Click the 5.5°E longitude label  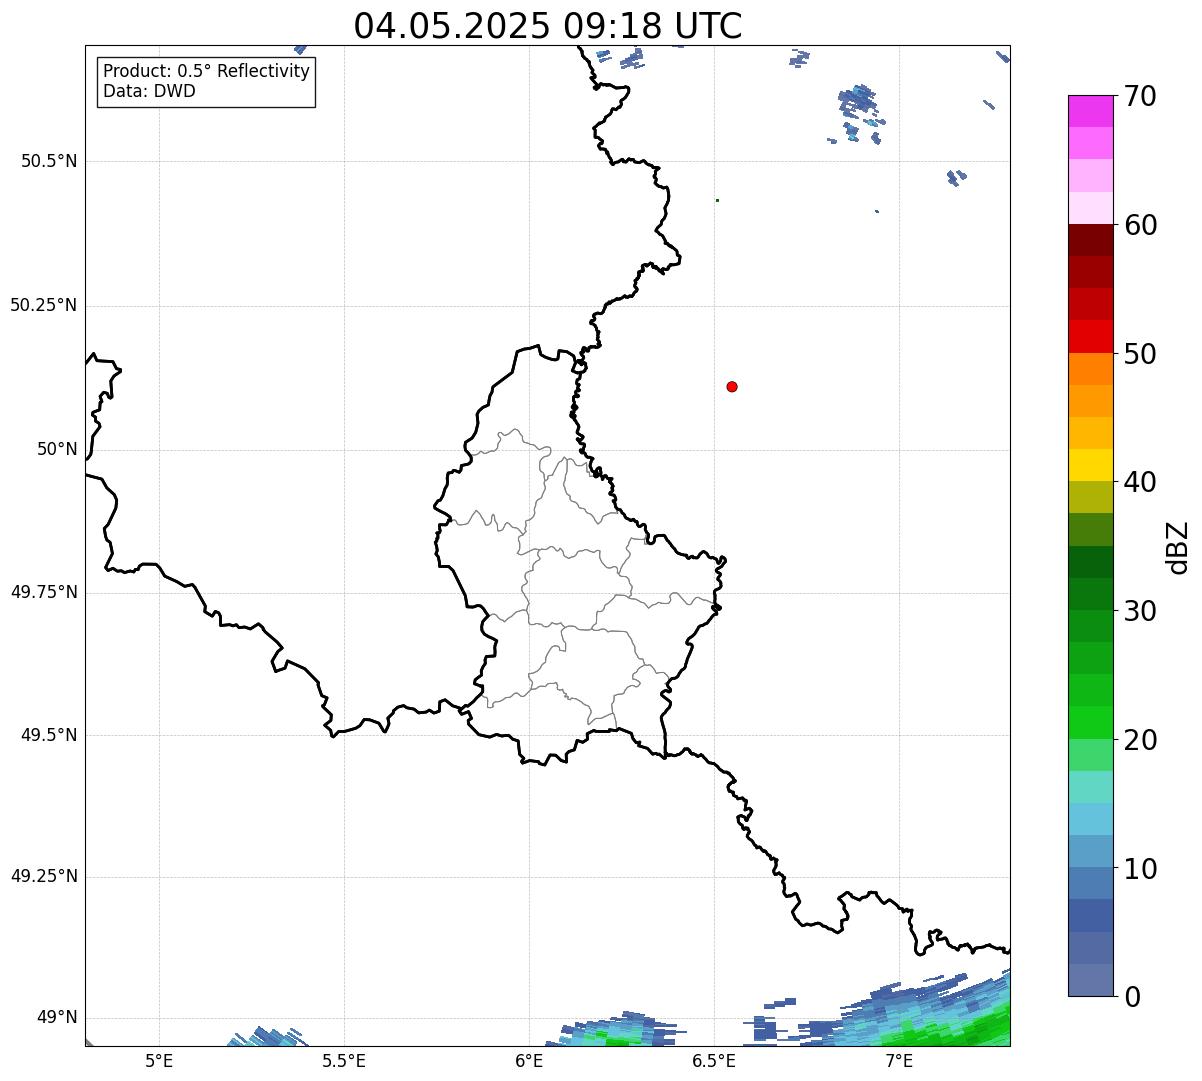click(x=344, y=1060)
